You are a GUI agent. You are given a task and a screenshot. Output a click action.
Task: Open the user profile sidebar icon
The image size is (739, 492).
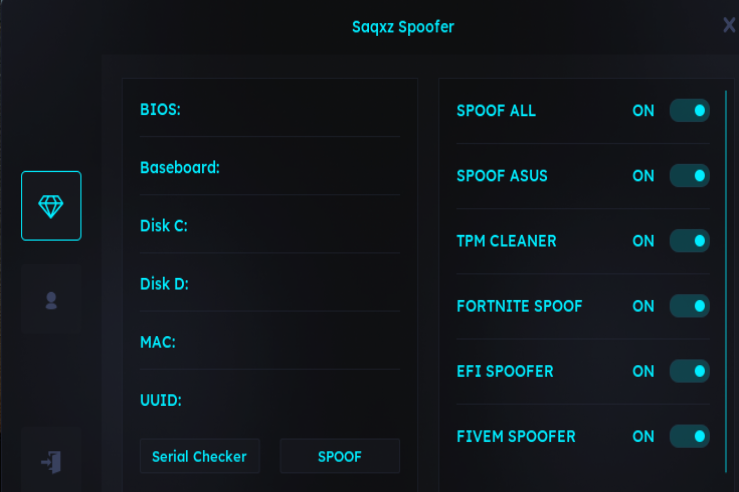point(51,299)
